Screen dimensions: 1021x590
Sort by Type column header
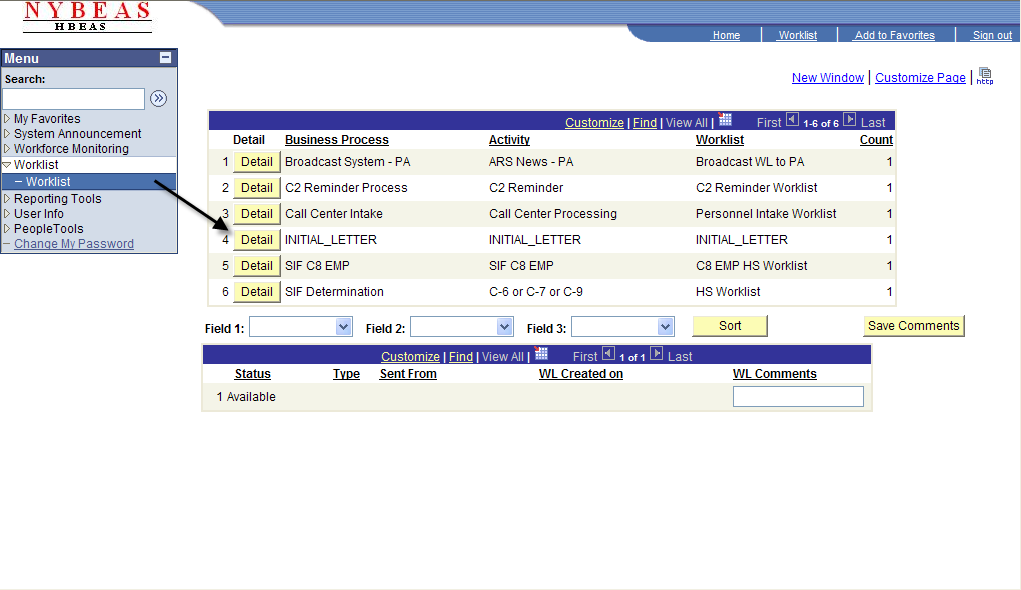(346, 374)
